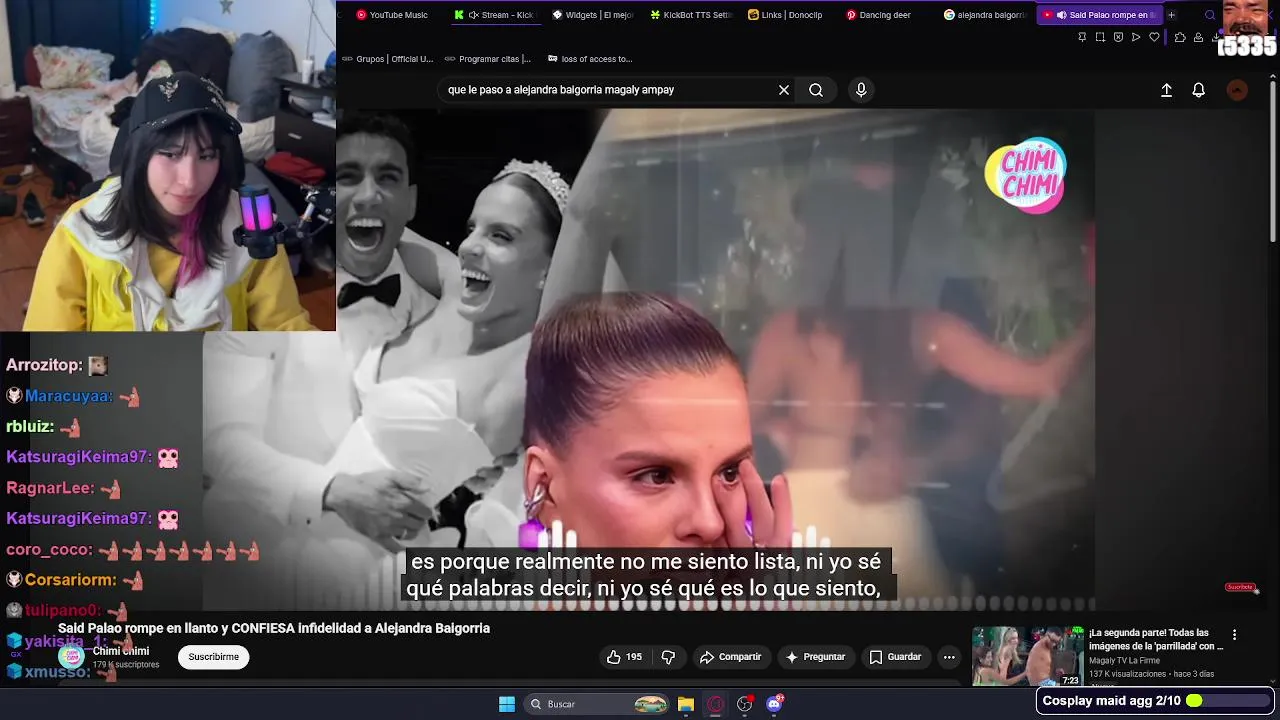The width and height of the screenshot is (1280, 720).
Task: Take a snapshot with the capture icon
Action: [1100, 37]
